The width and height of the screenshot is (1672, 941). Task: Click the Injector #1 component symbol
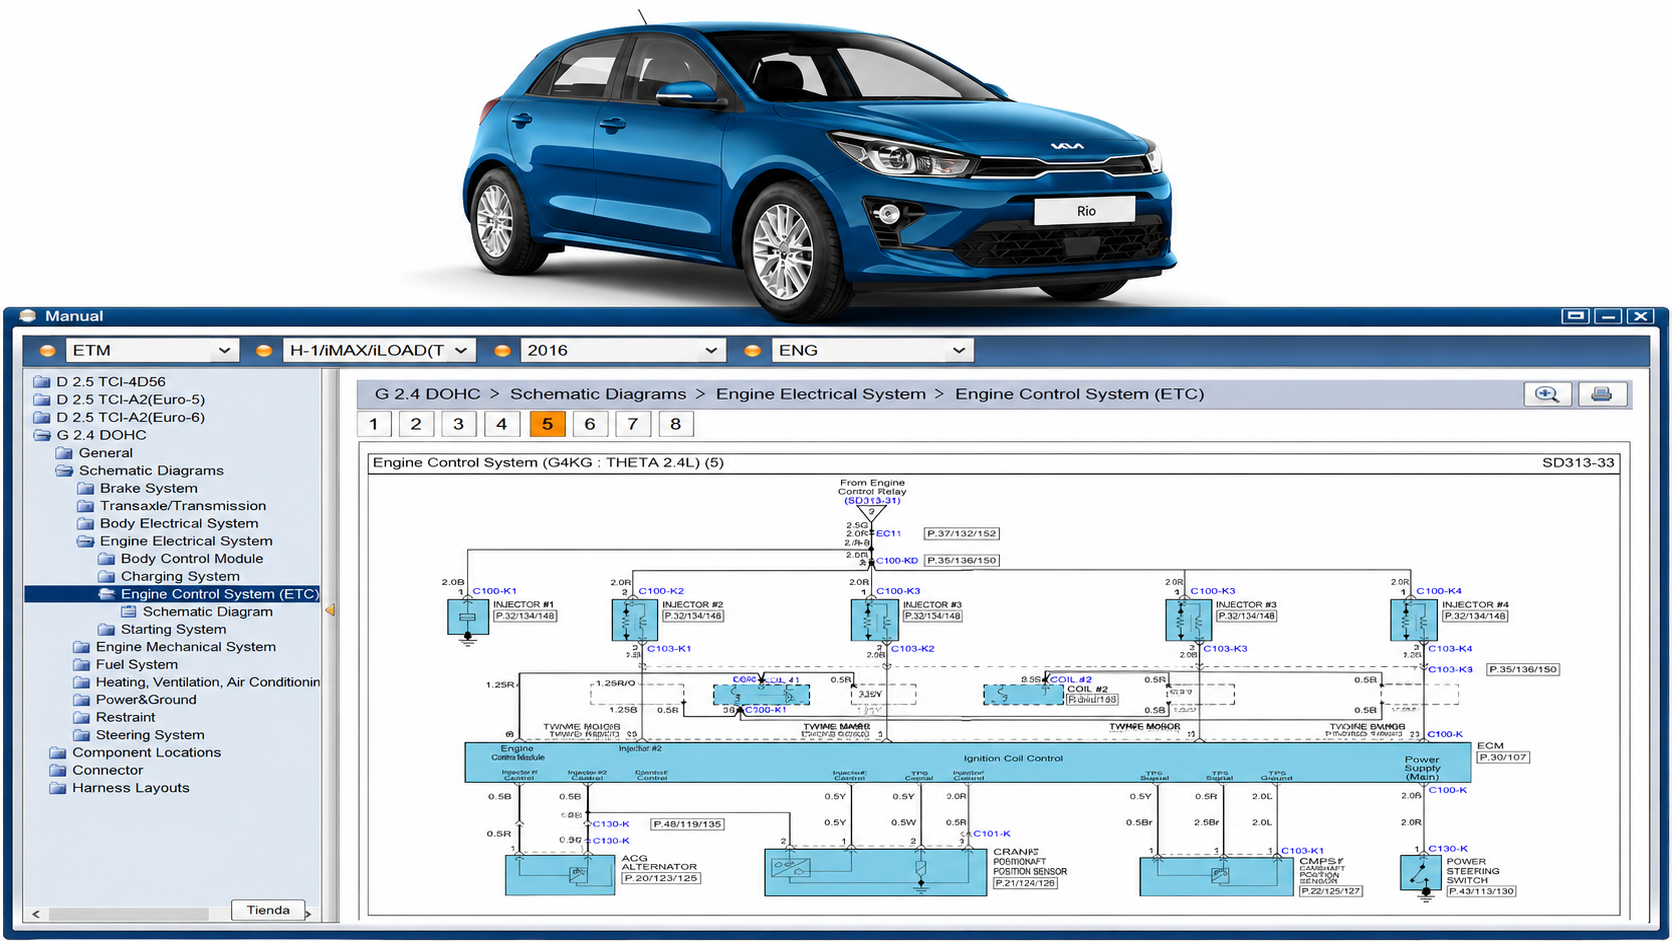tap(467, 618)
